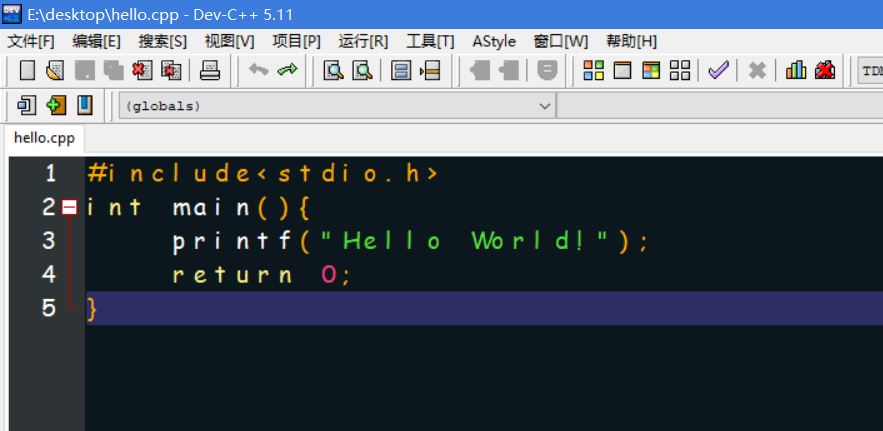Click the Dev-C++ title bar icon
The height and width of the screenshot is (431, 883).
(12, 13)
